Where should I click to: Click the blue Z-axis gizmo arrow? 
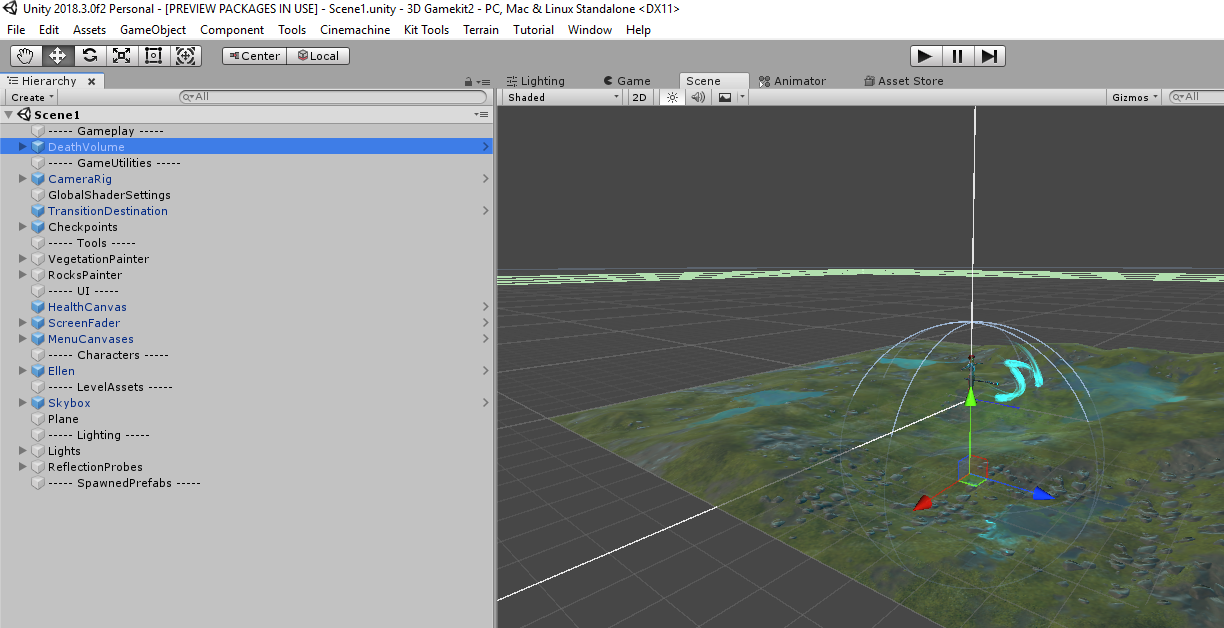1044,493
